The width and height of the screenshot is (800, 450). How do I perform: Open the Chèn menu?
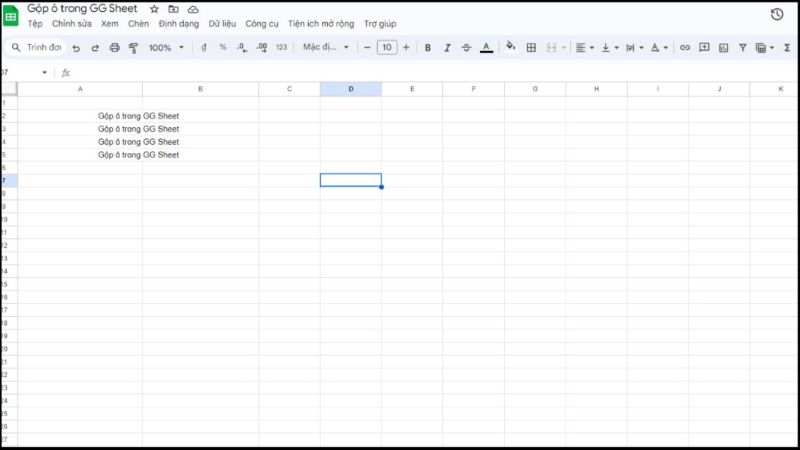coord(138,23)
